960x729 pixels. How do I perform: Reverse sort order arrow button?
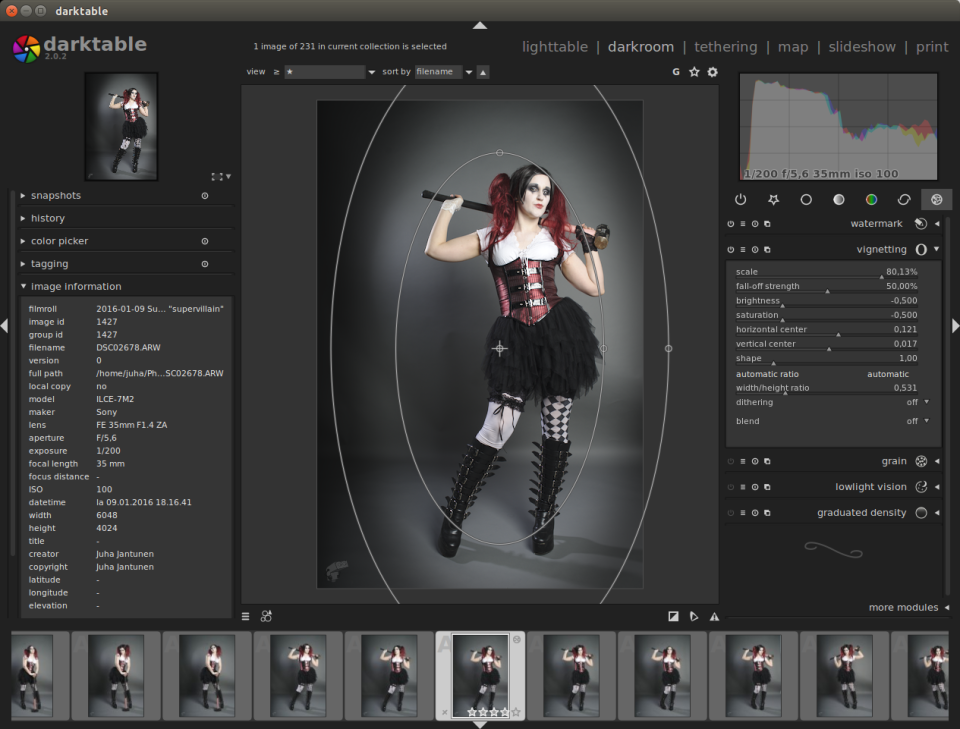(x=483, y=72)
